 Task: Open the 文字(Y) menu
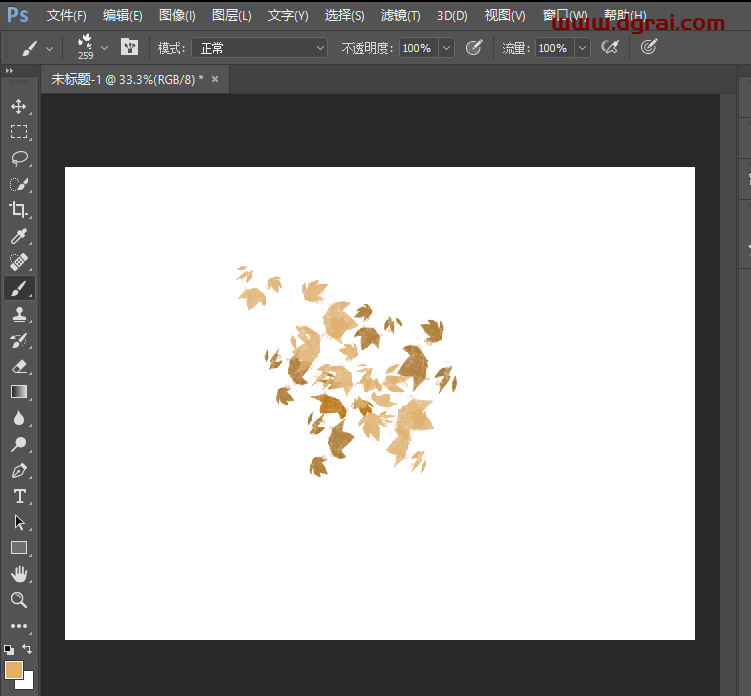click(288, 15)
